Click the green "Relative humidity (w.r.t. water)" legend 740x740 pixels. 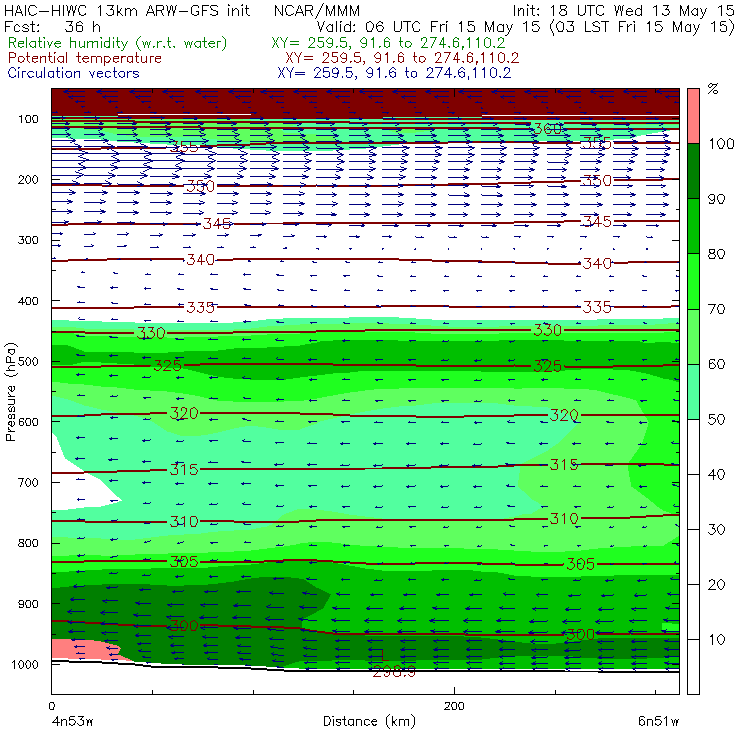coord(118,43)
